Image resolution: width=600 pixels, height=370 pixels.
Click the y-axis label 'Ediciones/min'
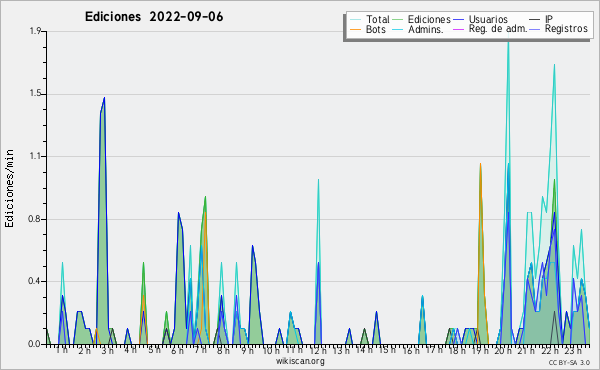9,188
